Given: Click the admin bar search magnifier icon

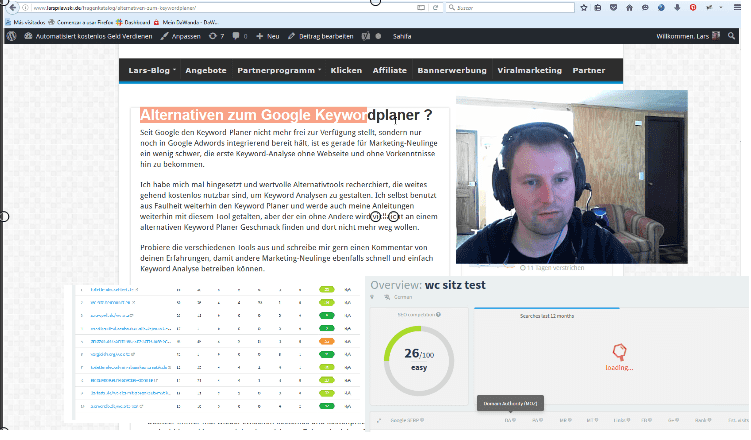Looking at the screenshot, I should point(731,36).
